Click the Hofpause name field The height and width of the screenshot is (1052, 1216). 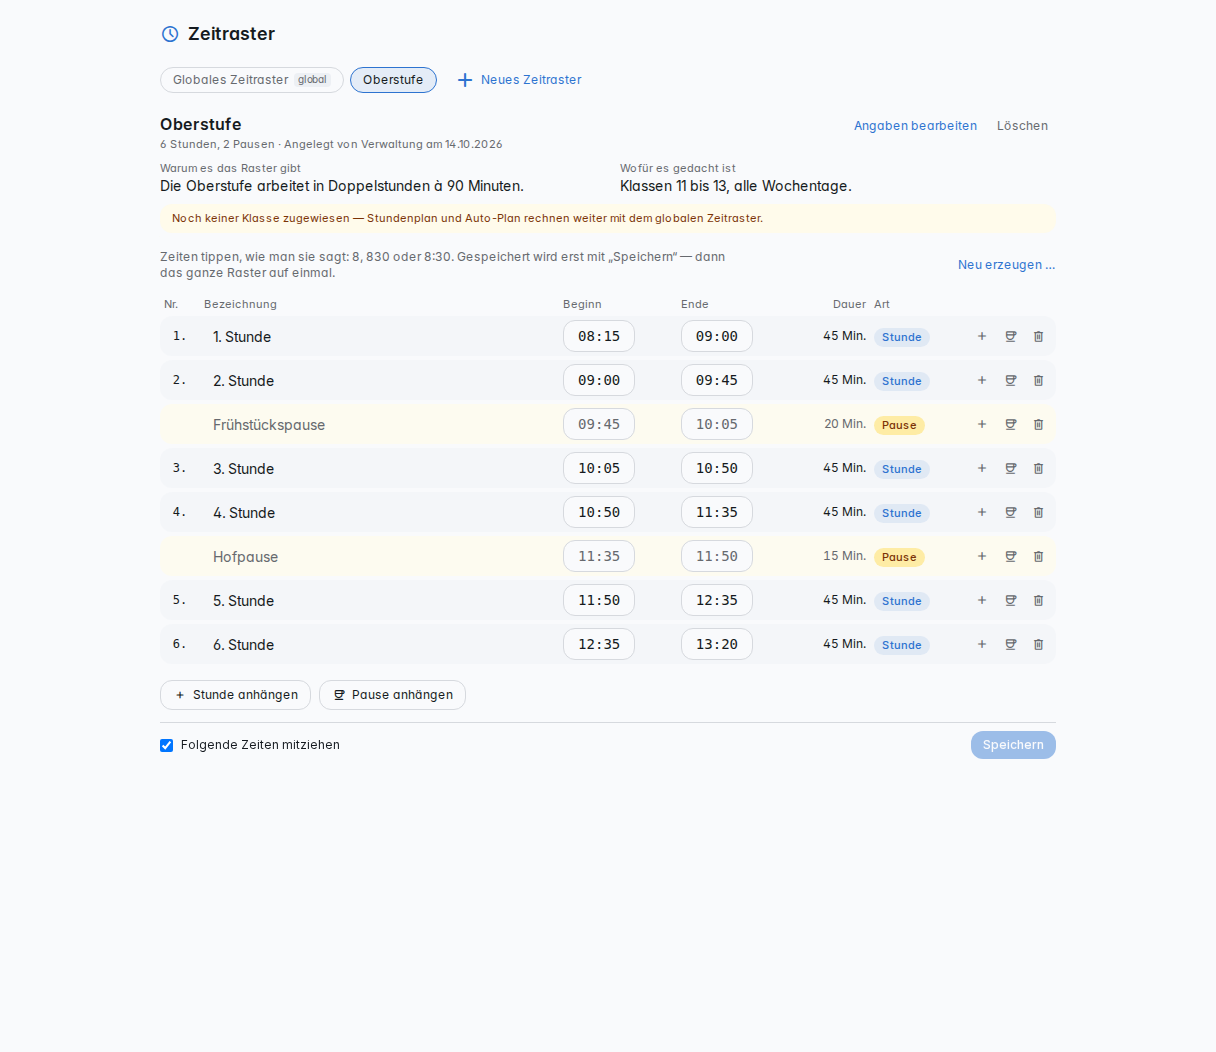point(380,557)
